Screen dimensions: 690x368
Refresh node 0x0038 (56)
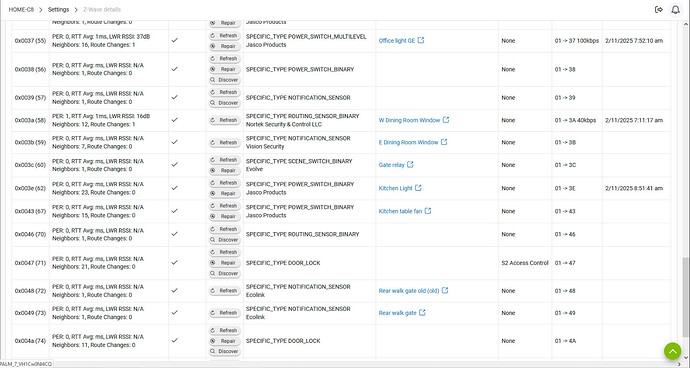[x=224, y=58]
